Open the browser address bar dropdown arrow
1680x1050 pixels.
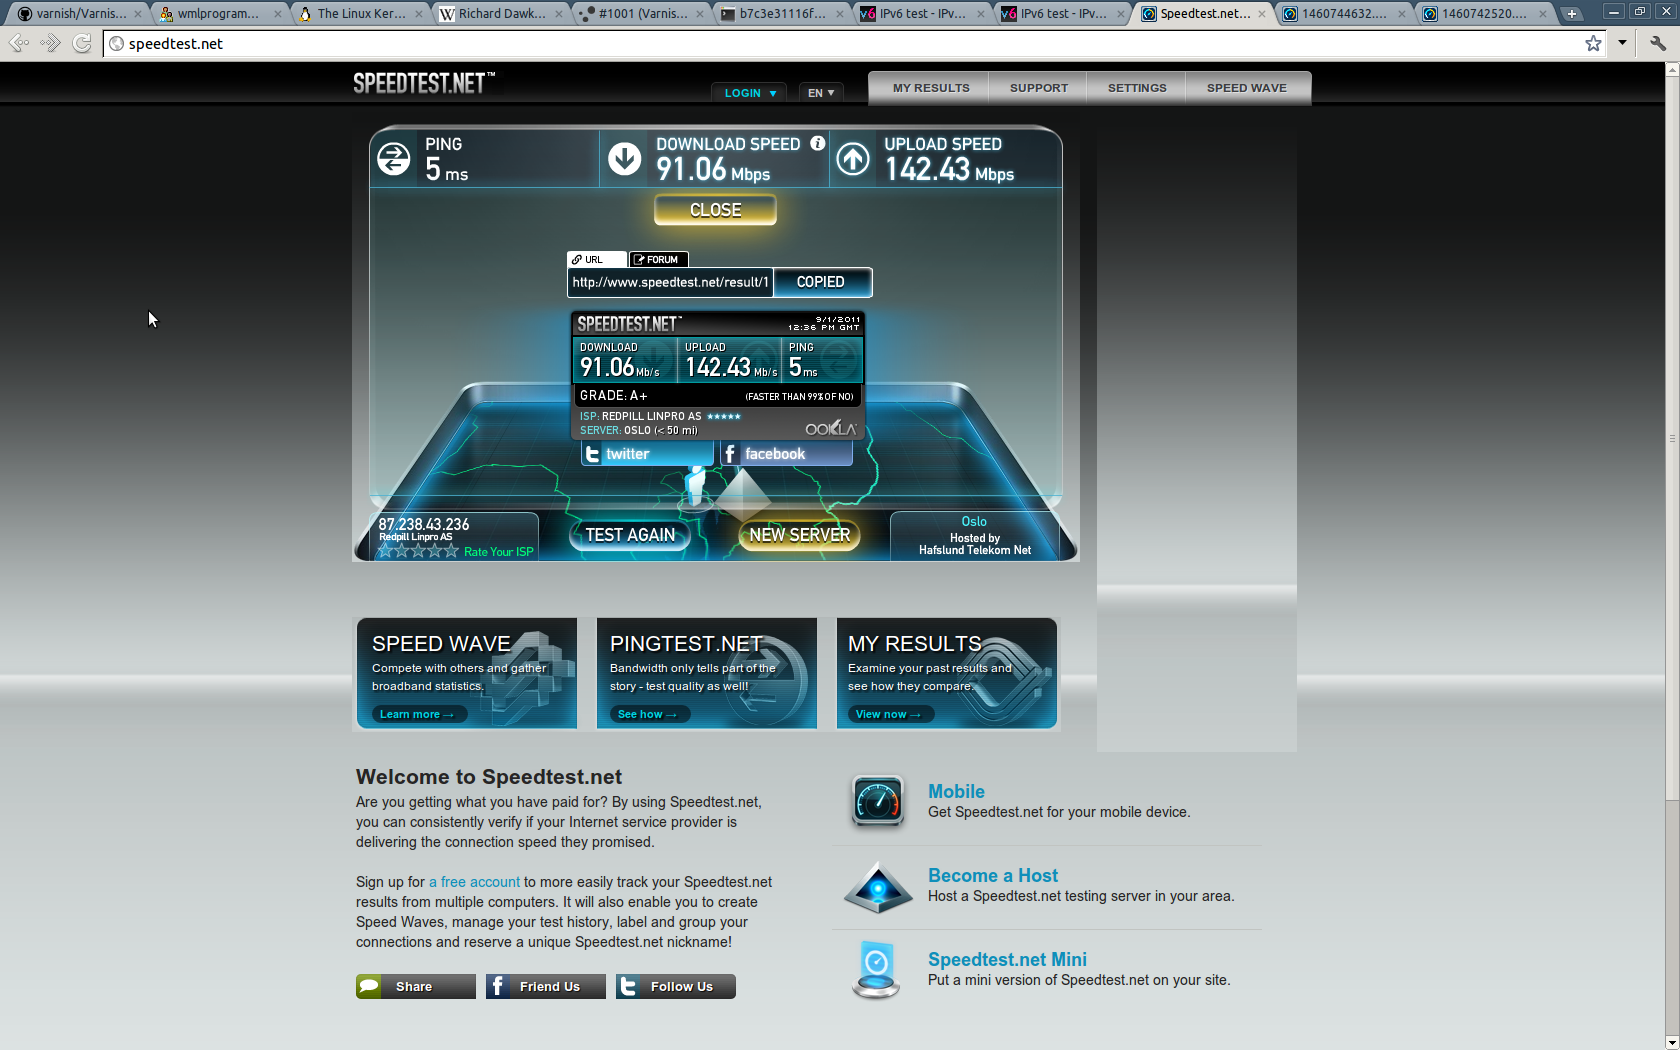click(1622, 43)
